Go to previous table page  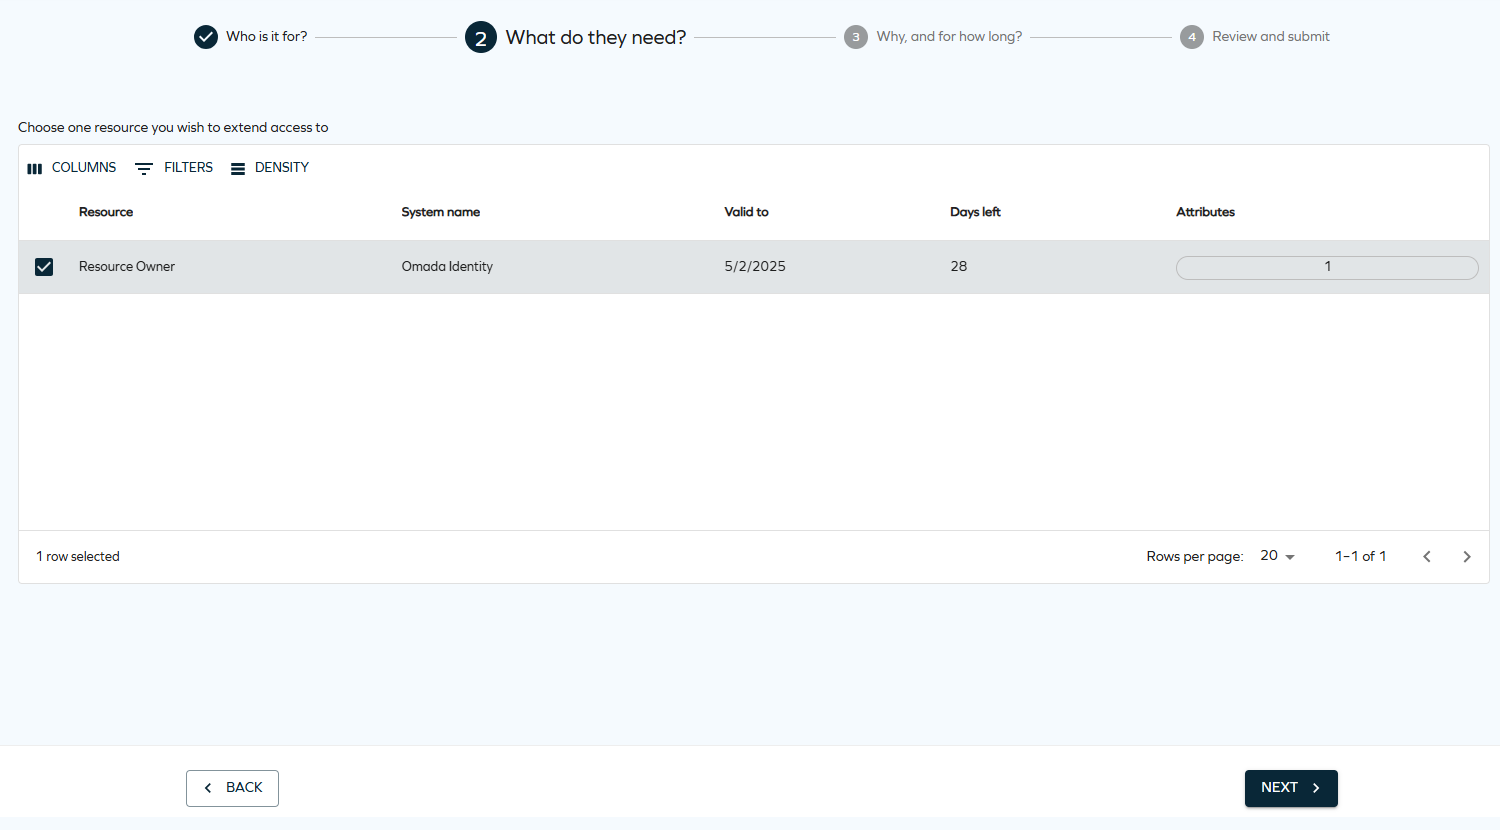[1427, 557]
